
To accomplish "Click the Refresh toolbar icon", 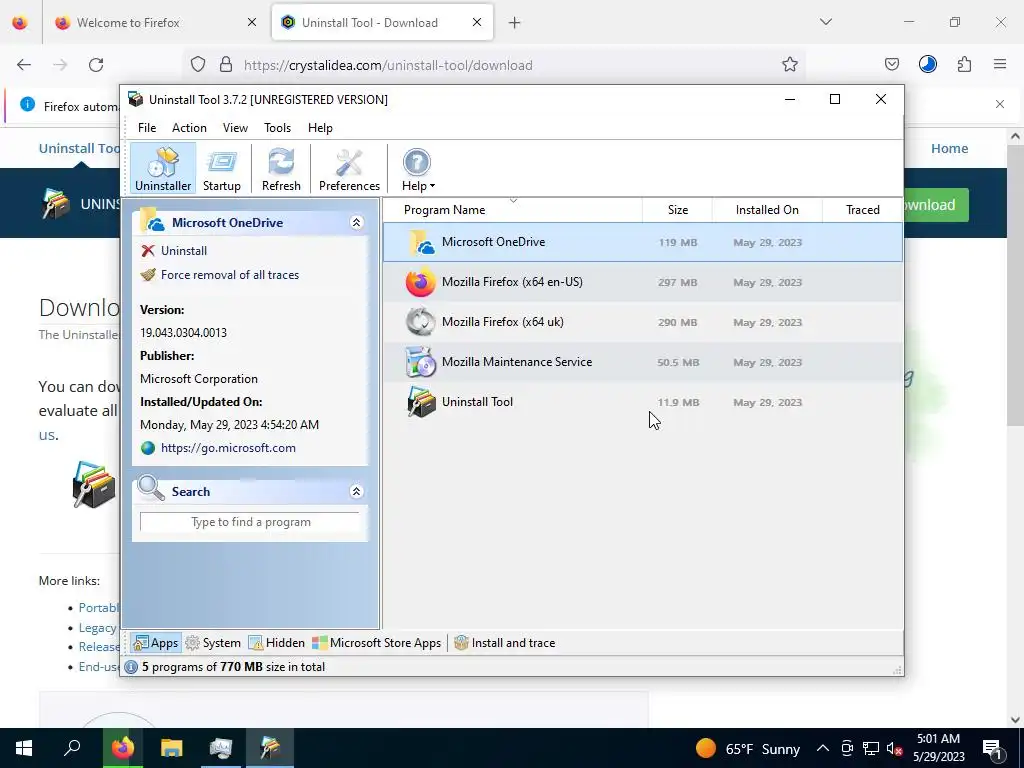I will point(281,168).
